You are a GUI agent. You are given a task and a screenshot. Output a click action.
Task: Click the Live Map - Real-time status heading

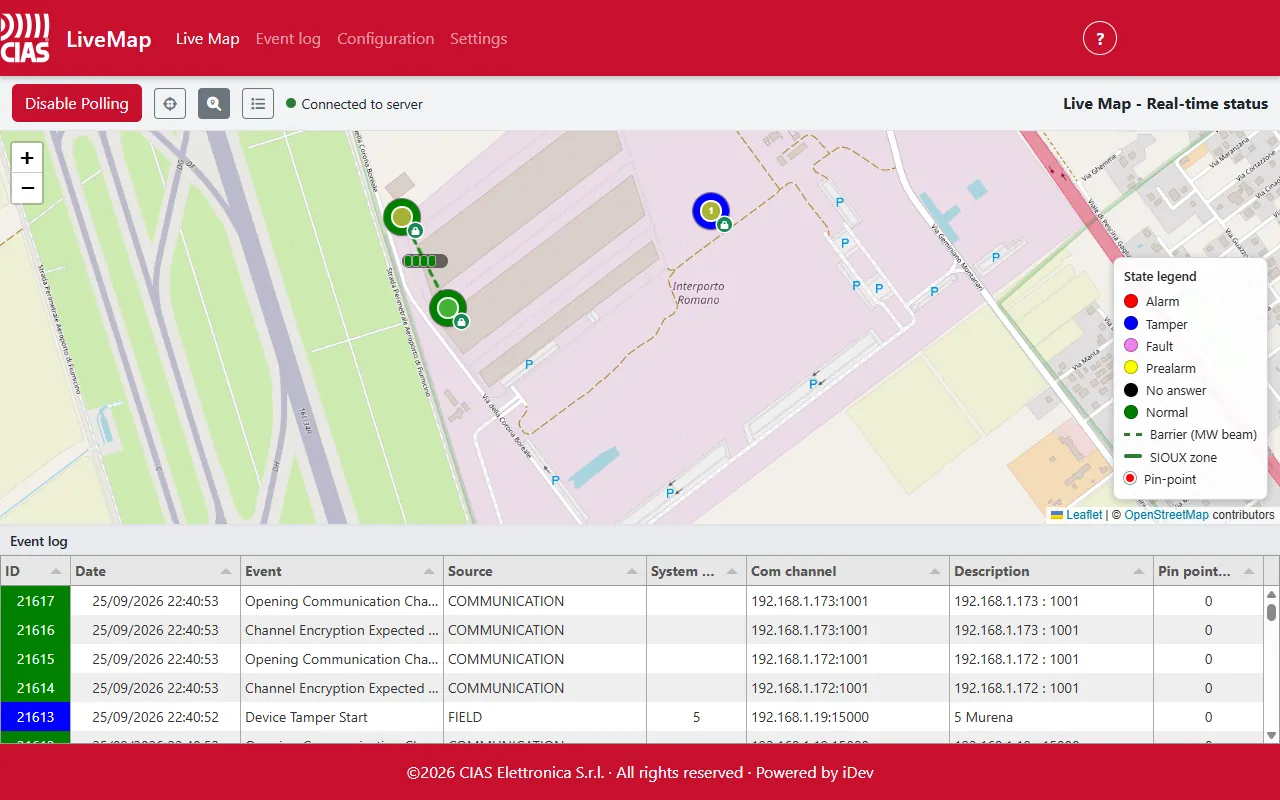1165,103
